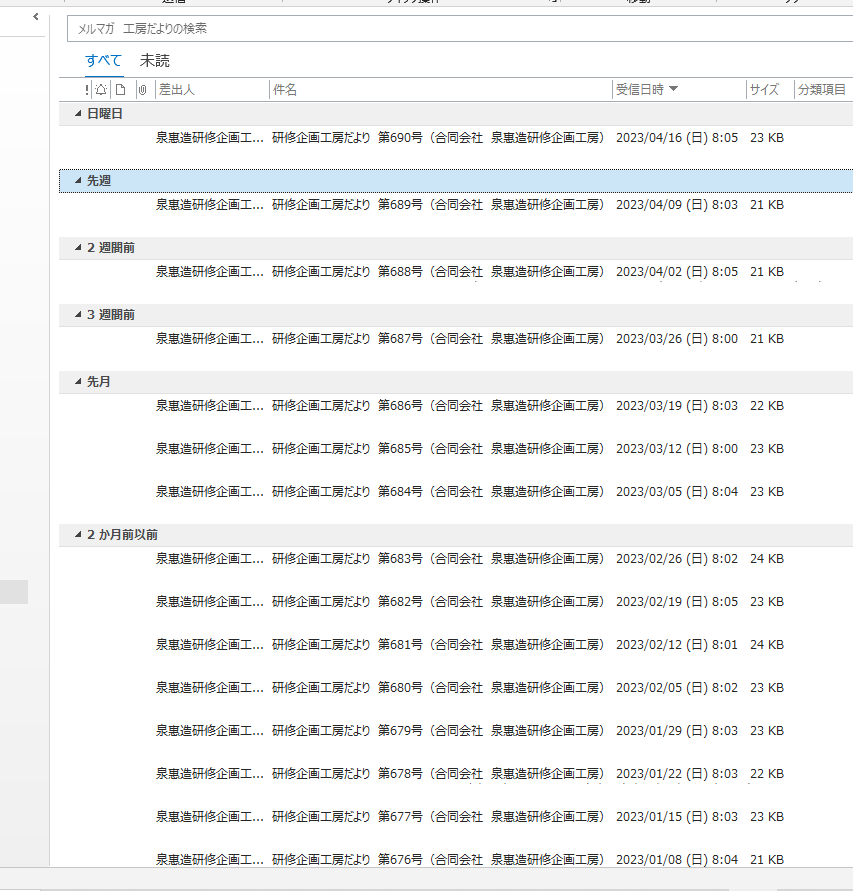The width and height of the screenshot is (853, 891).
Task: Click the 24 KB size in 第681号 row
Action: point(767,645)
